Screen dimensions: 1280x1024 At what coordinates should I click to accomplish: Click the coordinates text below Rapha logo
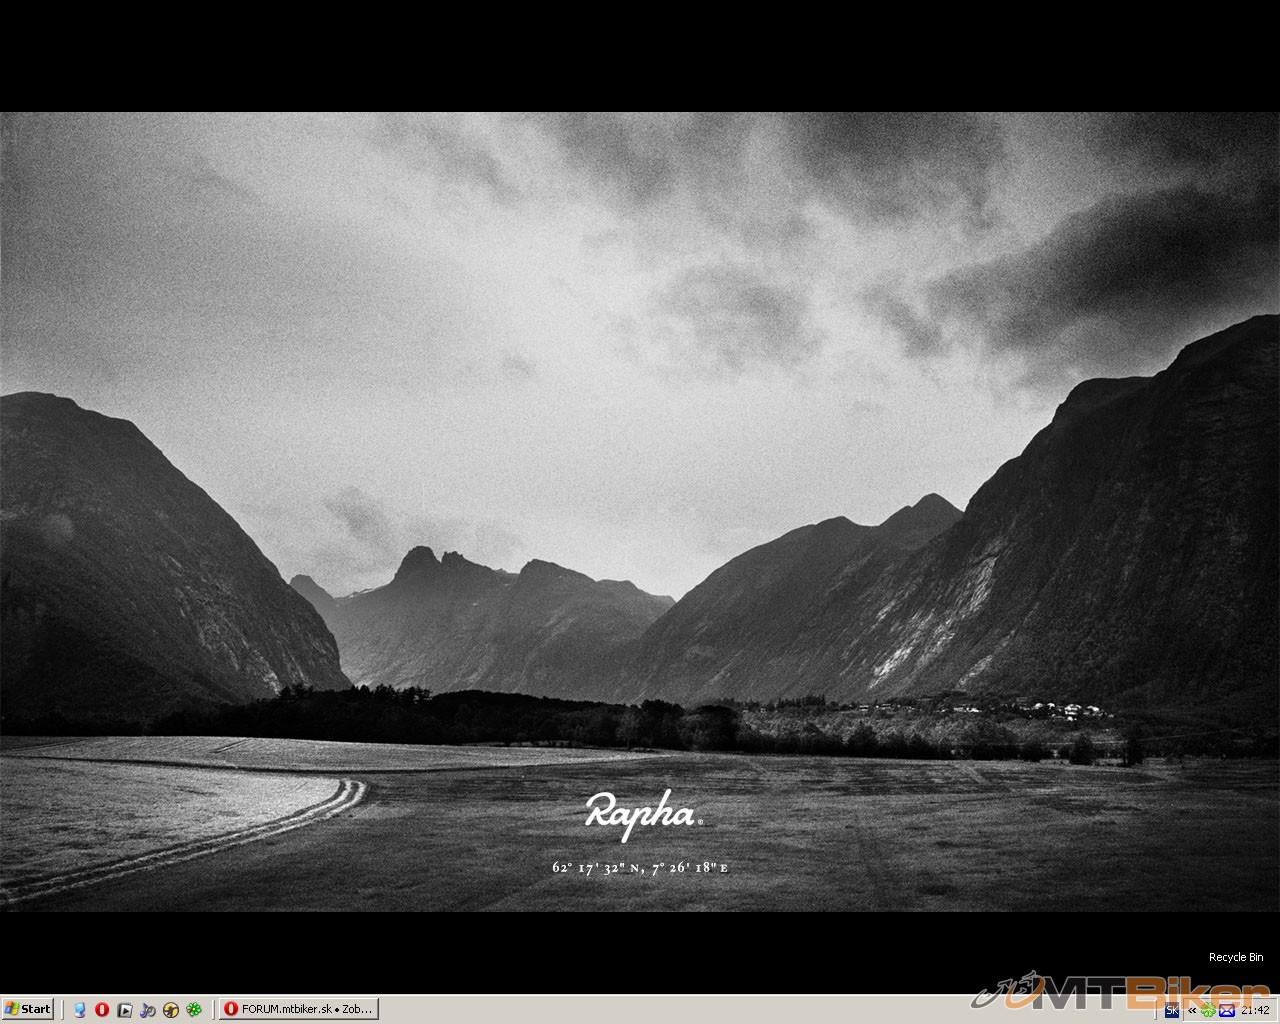(640, 867)
